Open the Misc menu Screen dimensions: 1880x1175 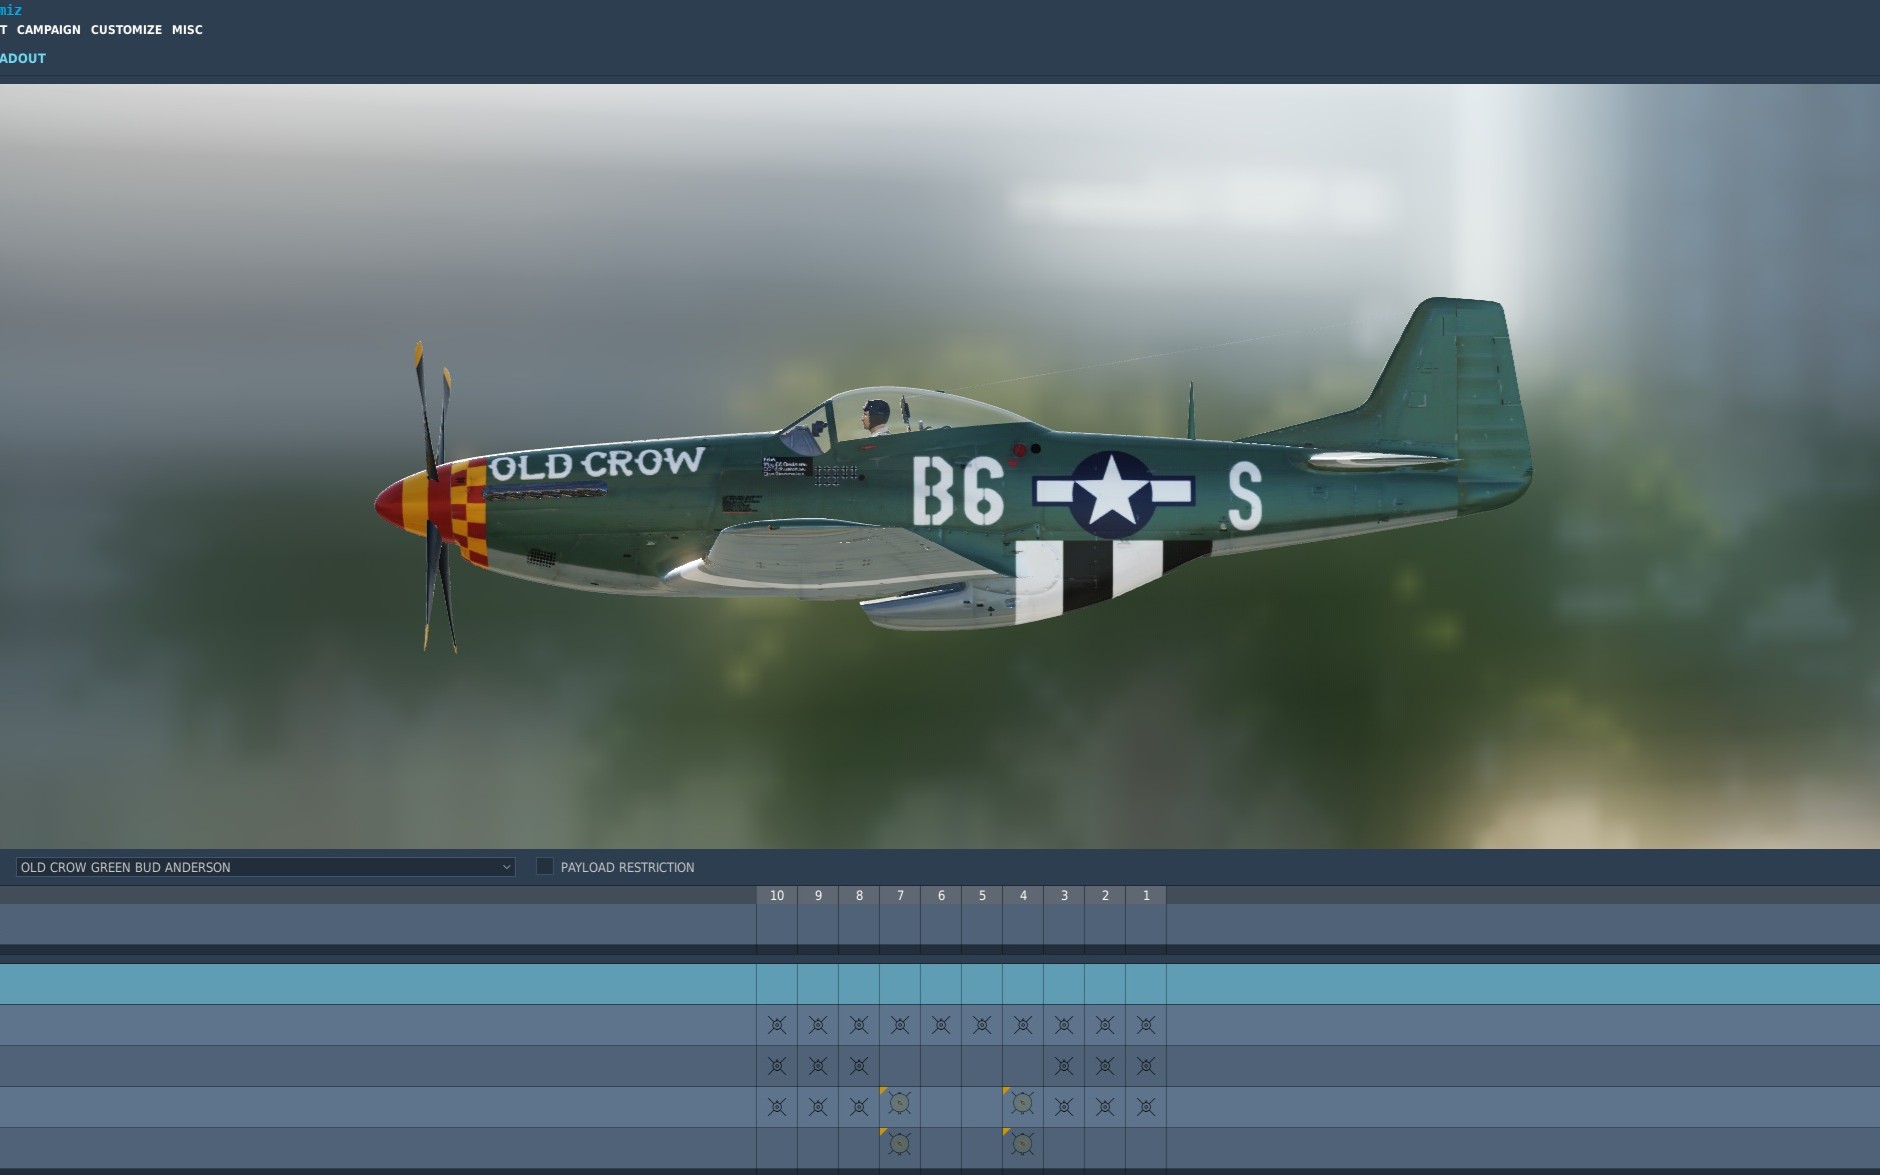pos(187,30)
